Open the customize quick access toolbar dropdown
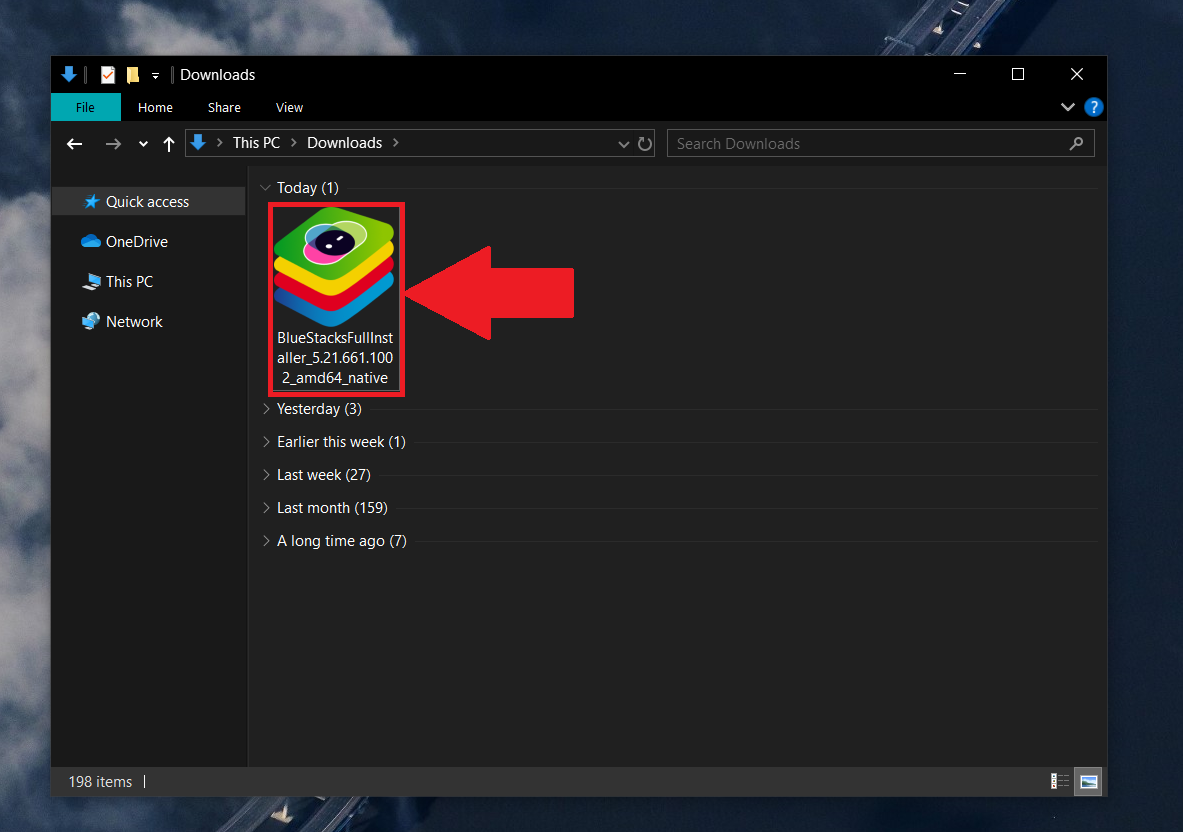 156,74
